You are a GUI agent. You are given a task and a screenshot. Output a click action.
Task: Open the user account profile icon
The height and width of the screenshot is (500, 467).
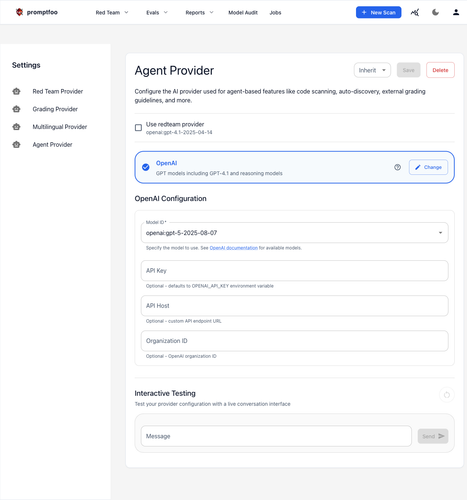tap(456, 12)
